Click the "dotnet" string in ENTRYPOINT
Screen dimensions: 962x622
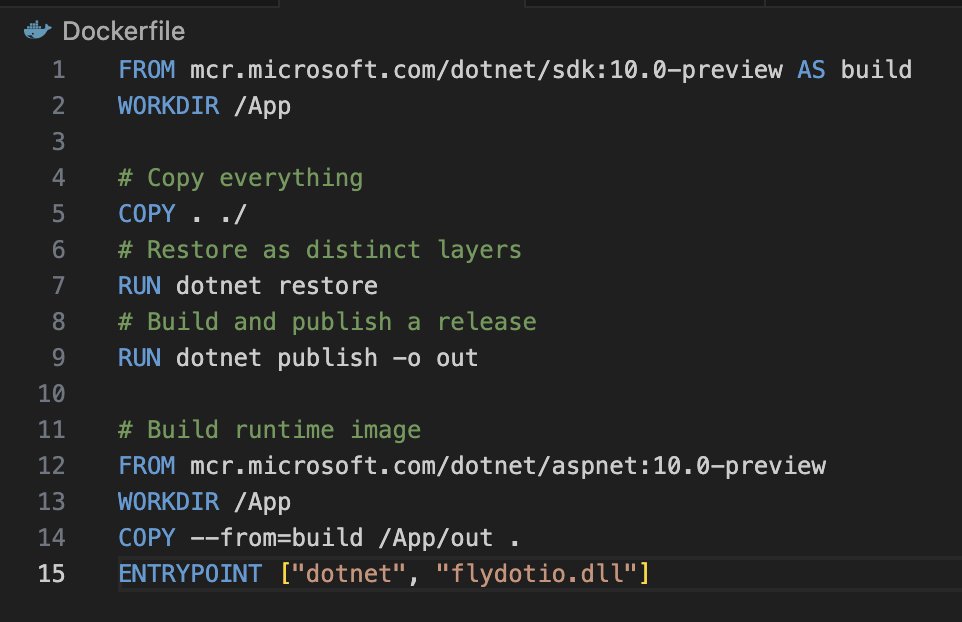348,574
